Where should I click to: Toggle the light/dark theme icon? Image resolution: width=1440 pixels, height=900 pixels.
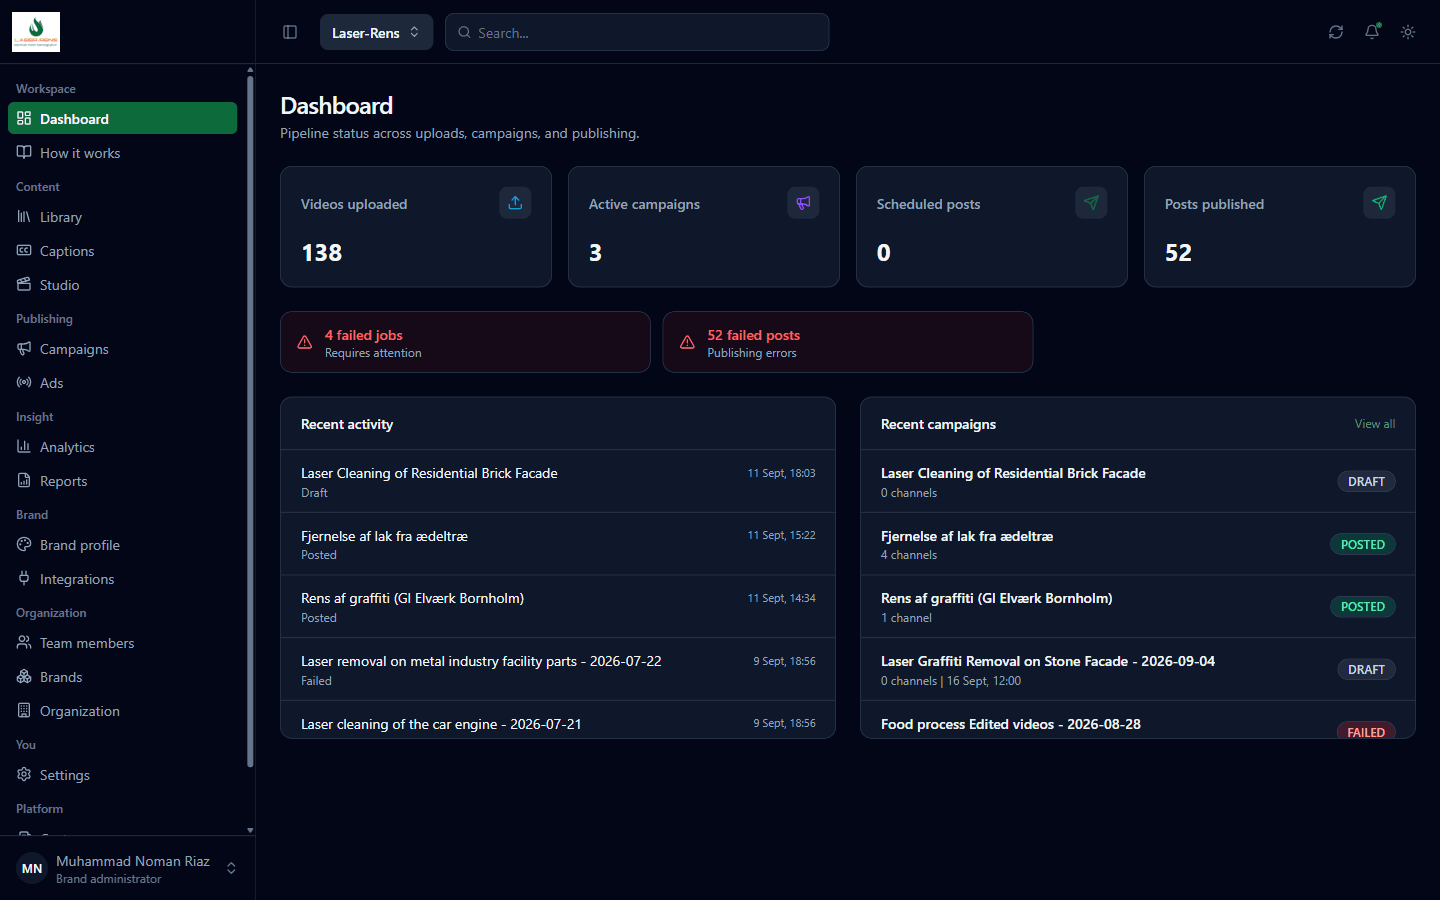point(1408,32)
